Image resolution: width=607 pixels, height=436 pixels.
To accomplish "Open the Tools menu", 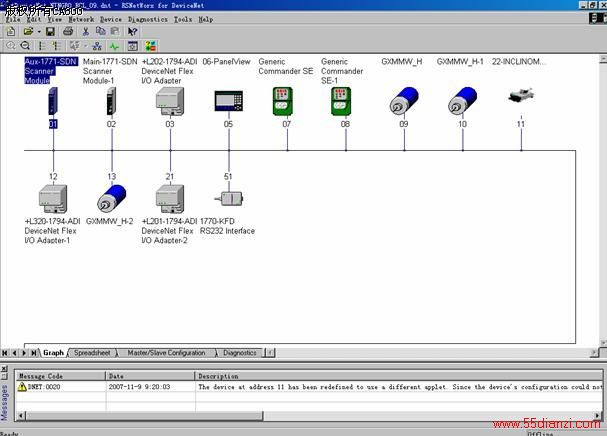I will (183, 19).
